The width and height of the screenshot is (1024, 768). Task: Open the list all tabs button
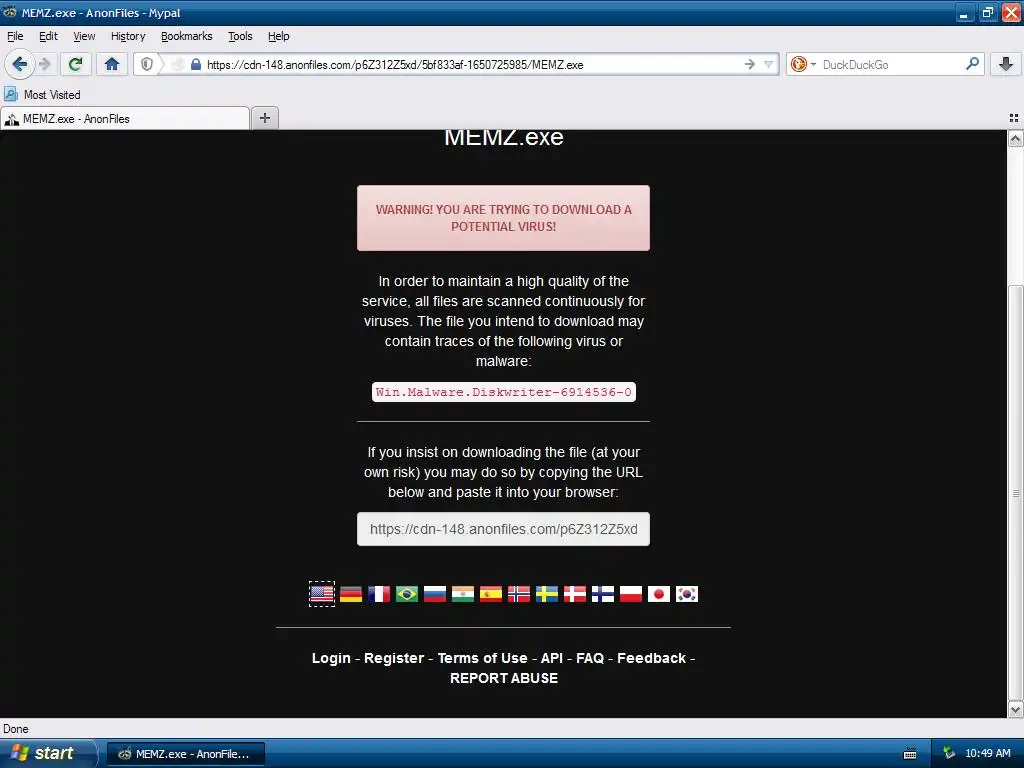[x=1014, y=118]
